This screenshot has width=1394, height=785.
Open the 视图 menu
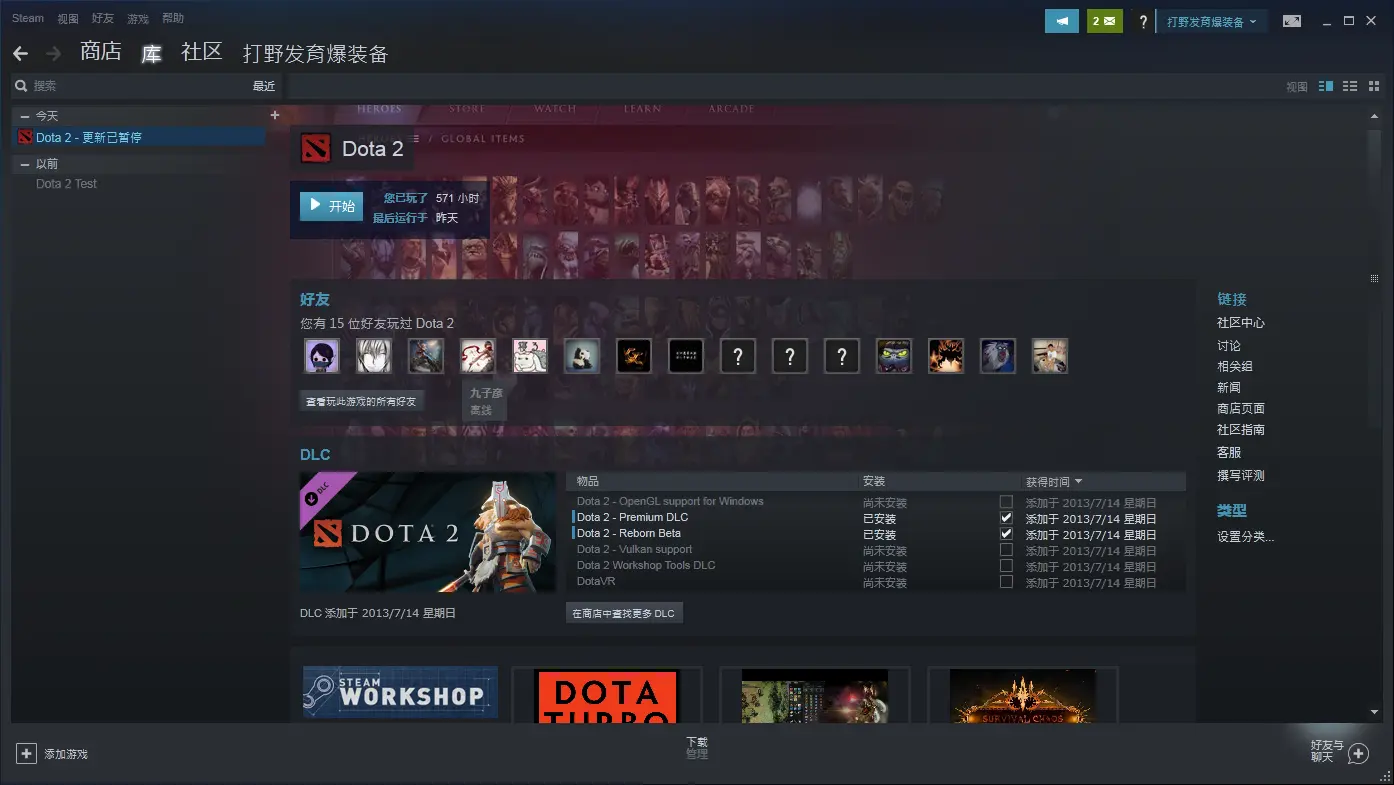pos(68,18)
